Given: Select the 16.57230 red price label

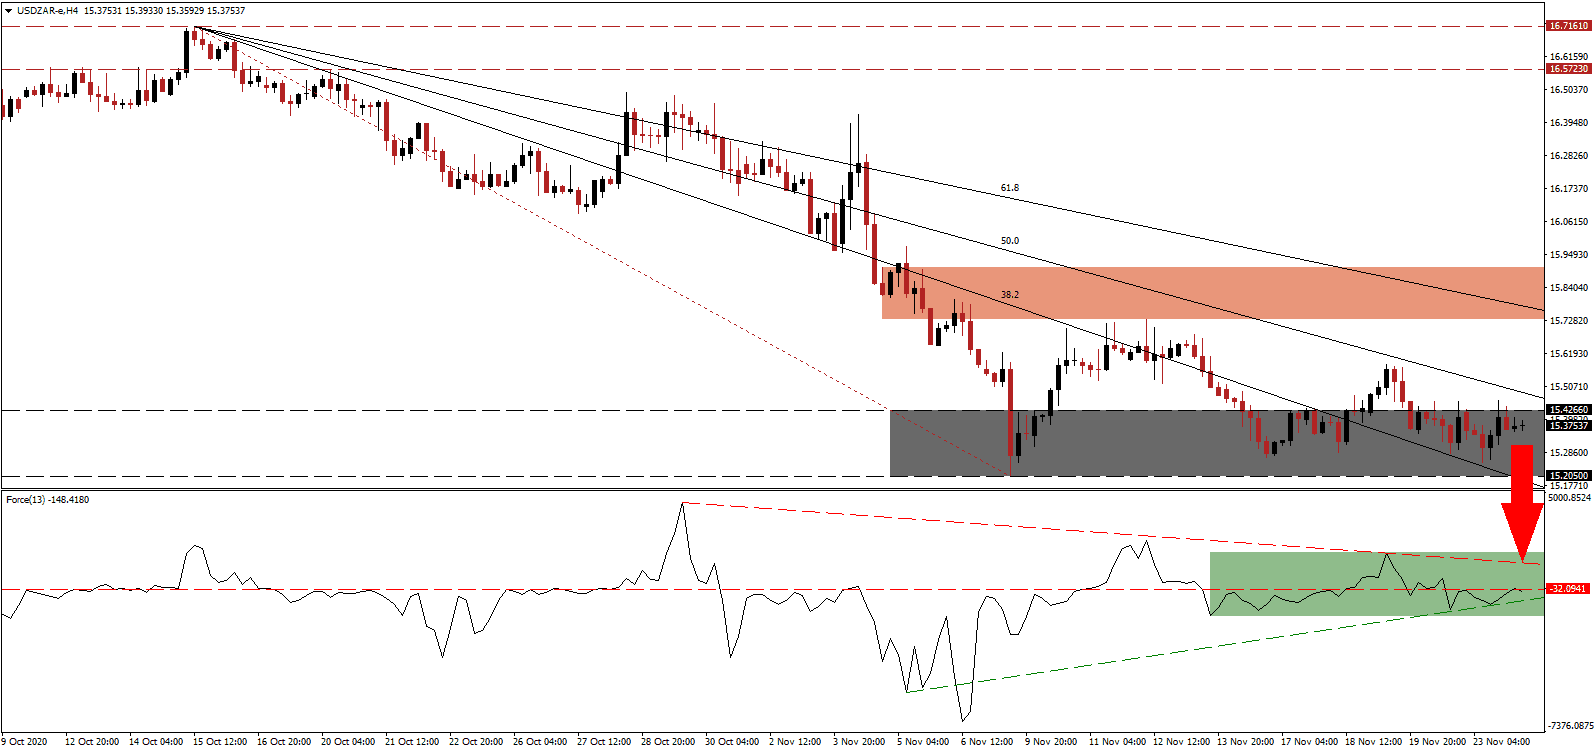Looking at the screenshot, I should click(1567, 69).
